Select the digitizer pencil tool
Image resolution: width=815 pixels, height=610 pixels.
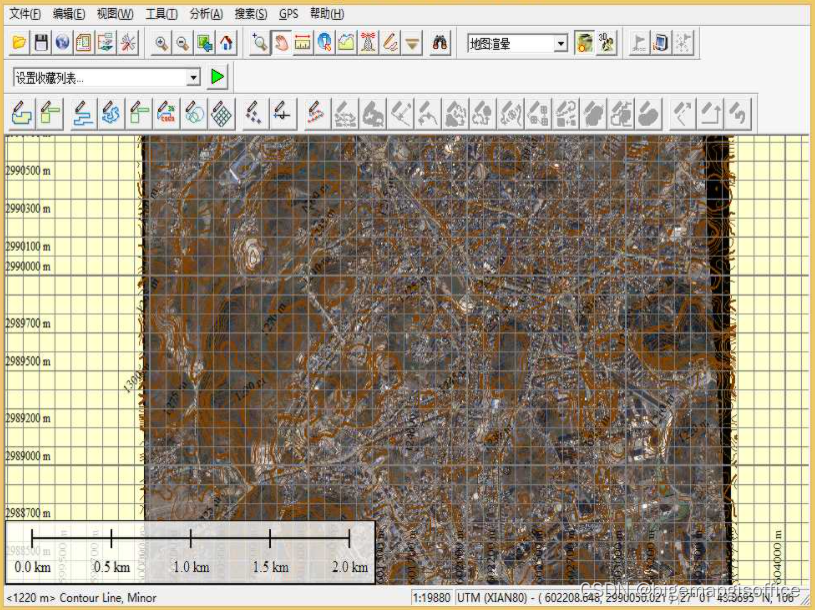pyautogui.click(x=390, y=43)
